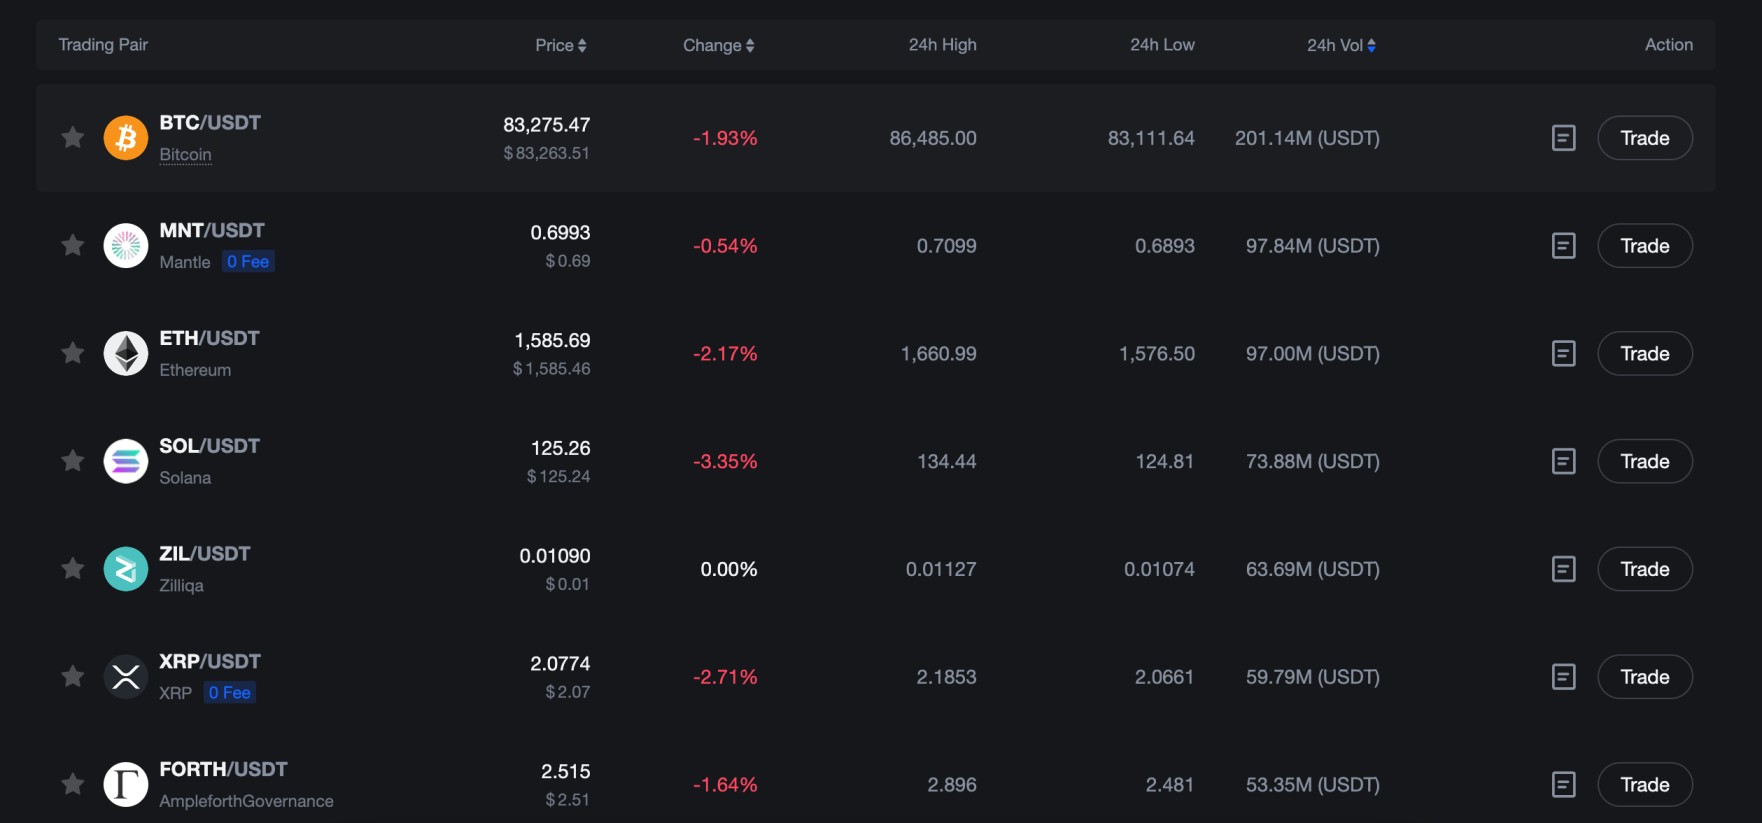Click the 86,485.00 24h high value

point(933,138)
